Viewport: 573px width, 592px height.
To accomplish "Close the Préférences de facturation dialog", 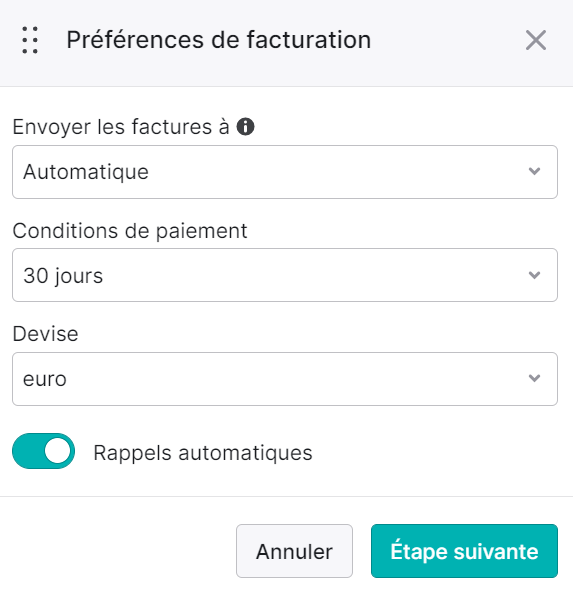I will click(x=536, y=40).
